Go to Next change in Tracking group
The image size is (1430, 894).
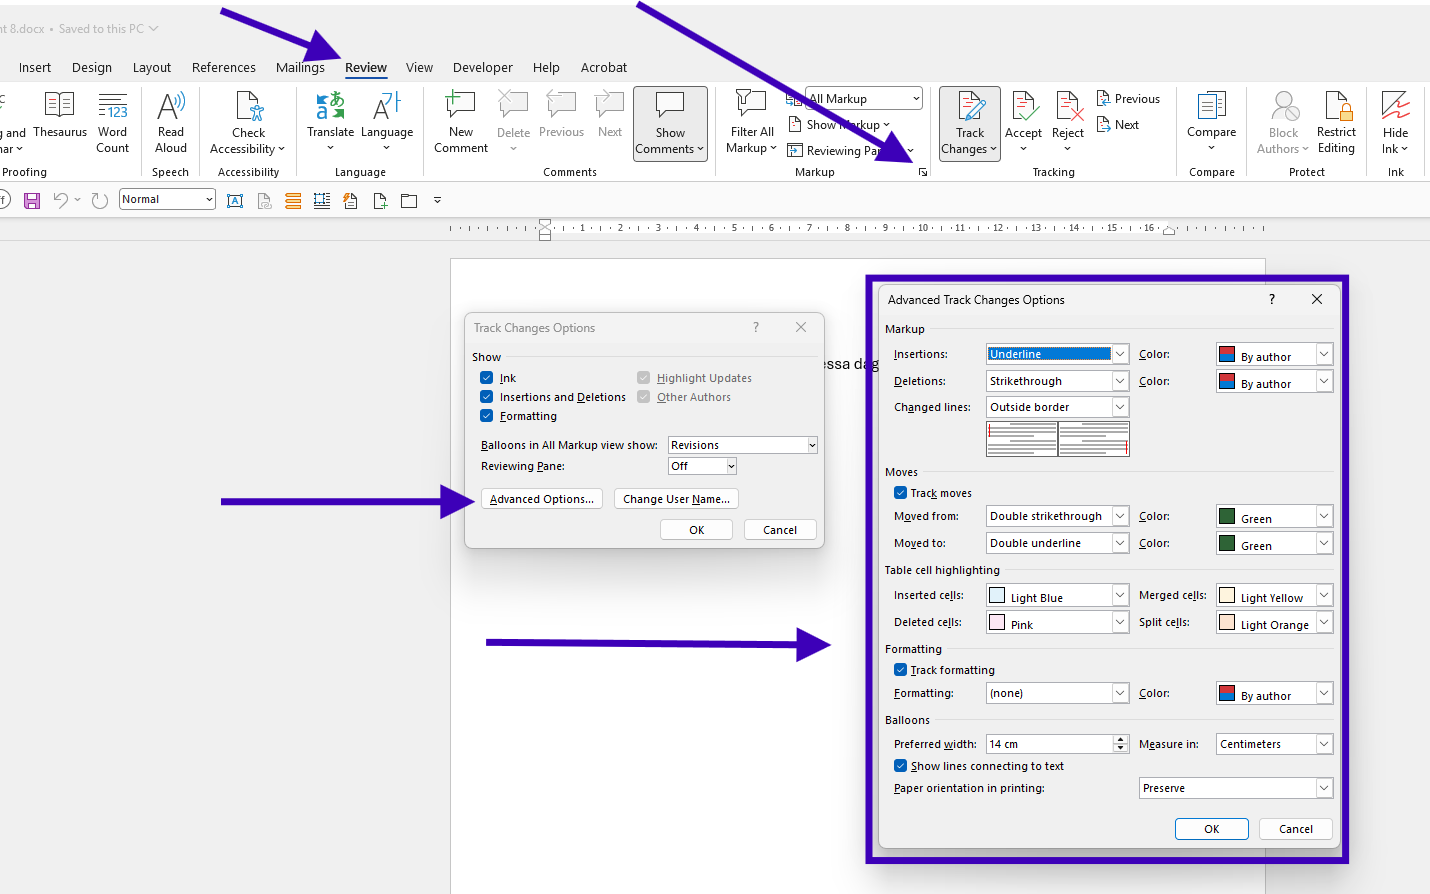click(x=1118, y=125)
